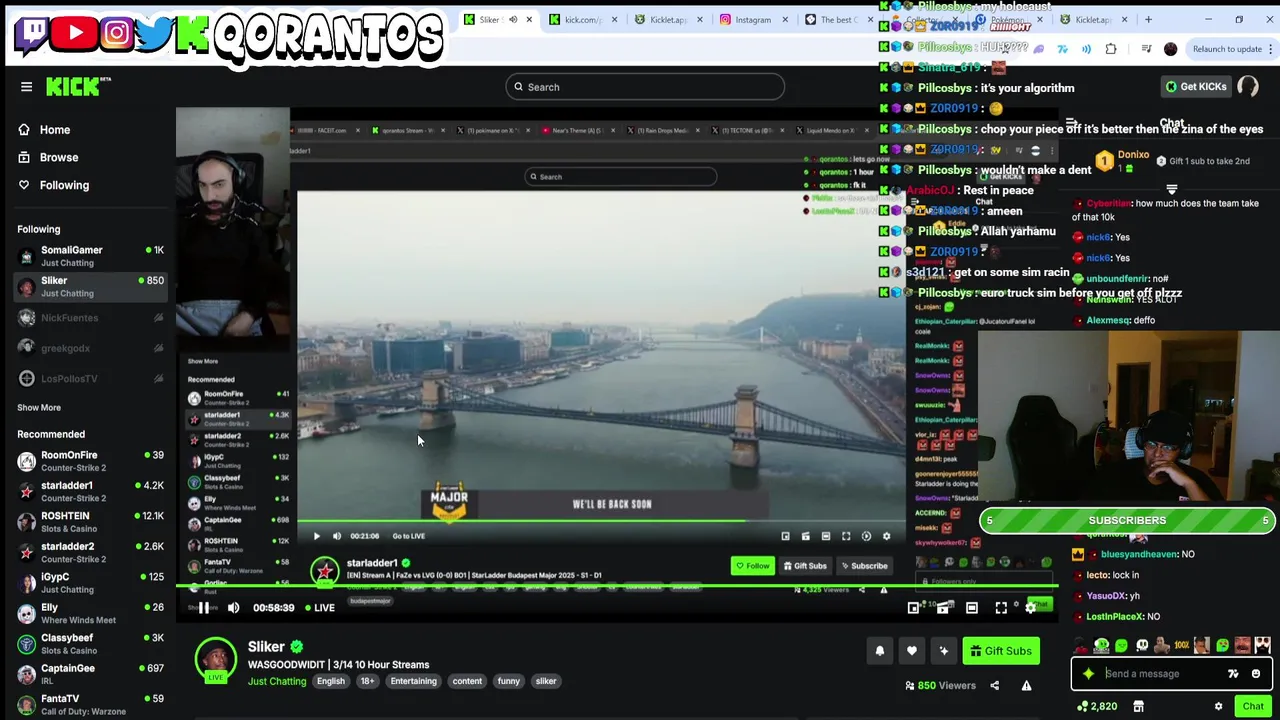This screenshot has width=1280, height=720.
Task: Open FantaTV Warzone channel
Action: (x=90, y=704)
